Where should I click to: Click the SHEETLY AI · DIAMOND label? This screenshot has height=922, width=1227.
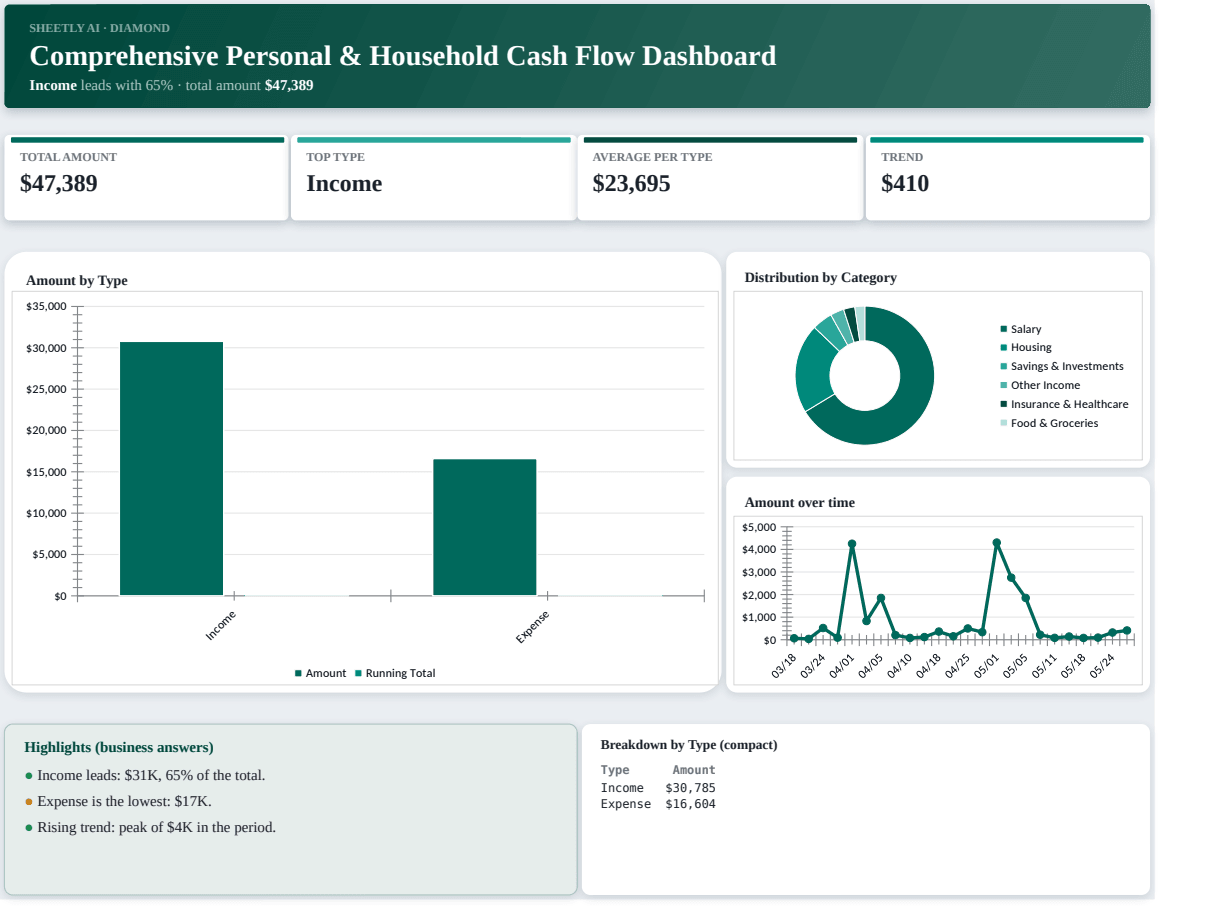(99, 28)
